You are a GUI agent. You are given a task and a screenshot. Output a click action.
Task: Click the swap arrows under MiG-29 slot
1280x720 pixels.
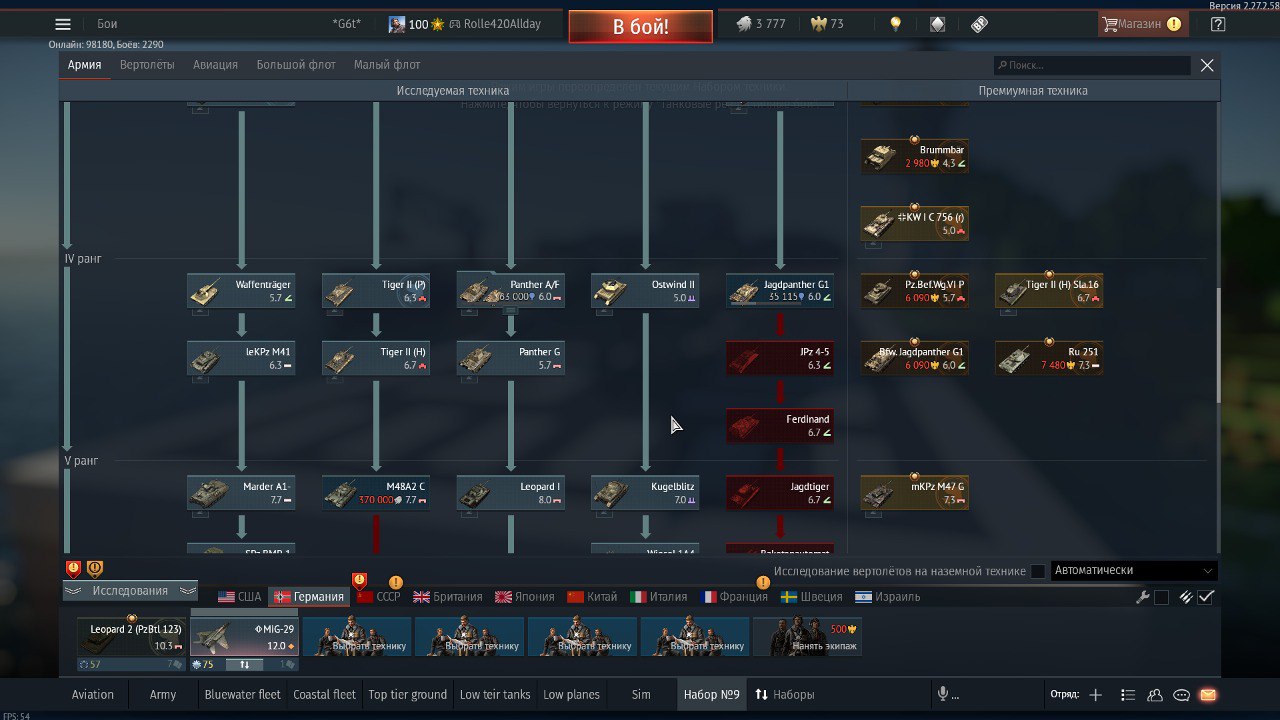coord(245,664)
